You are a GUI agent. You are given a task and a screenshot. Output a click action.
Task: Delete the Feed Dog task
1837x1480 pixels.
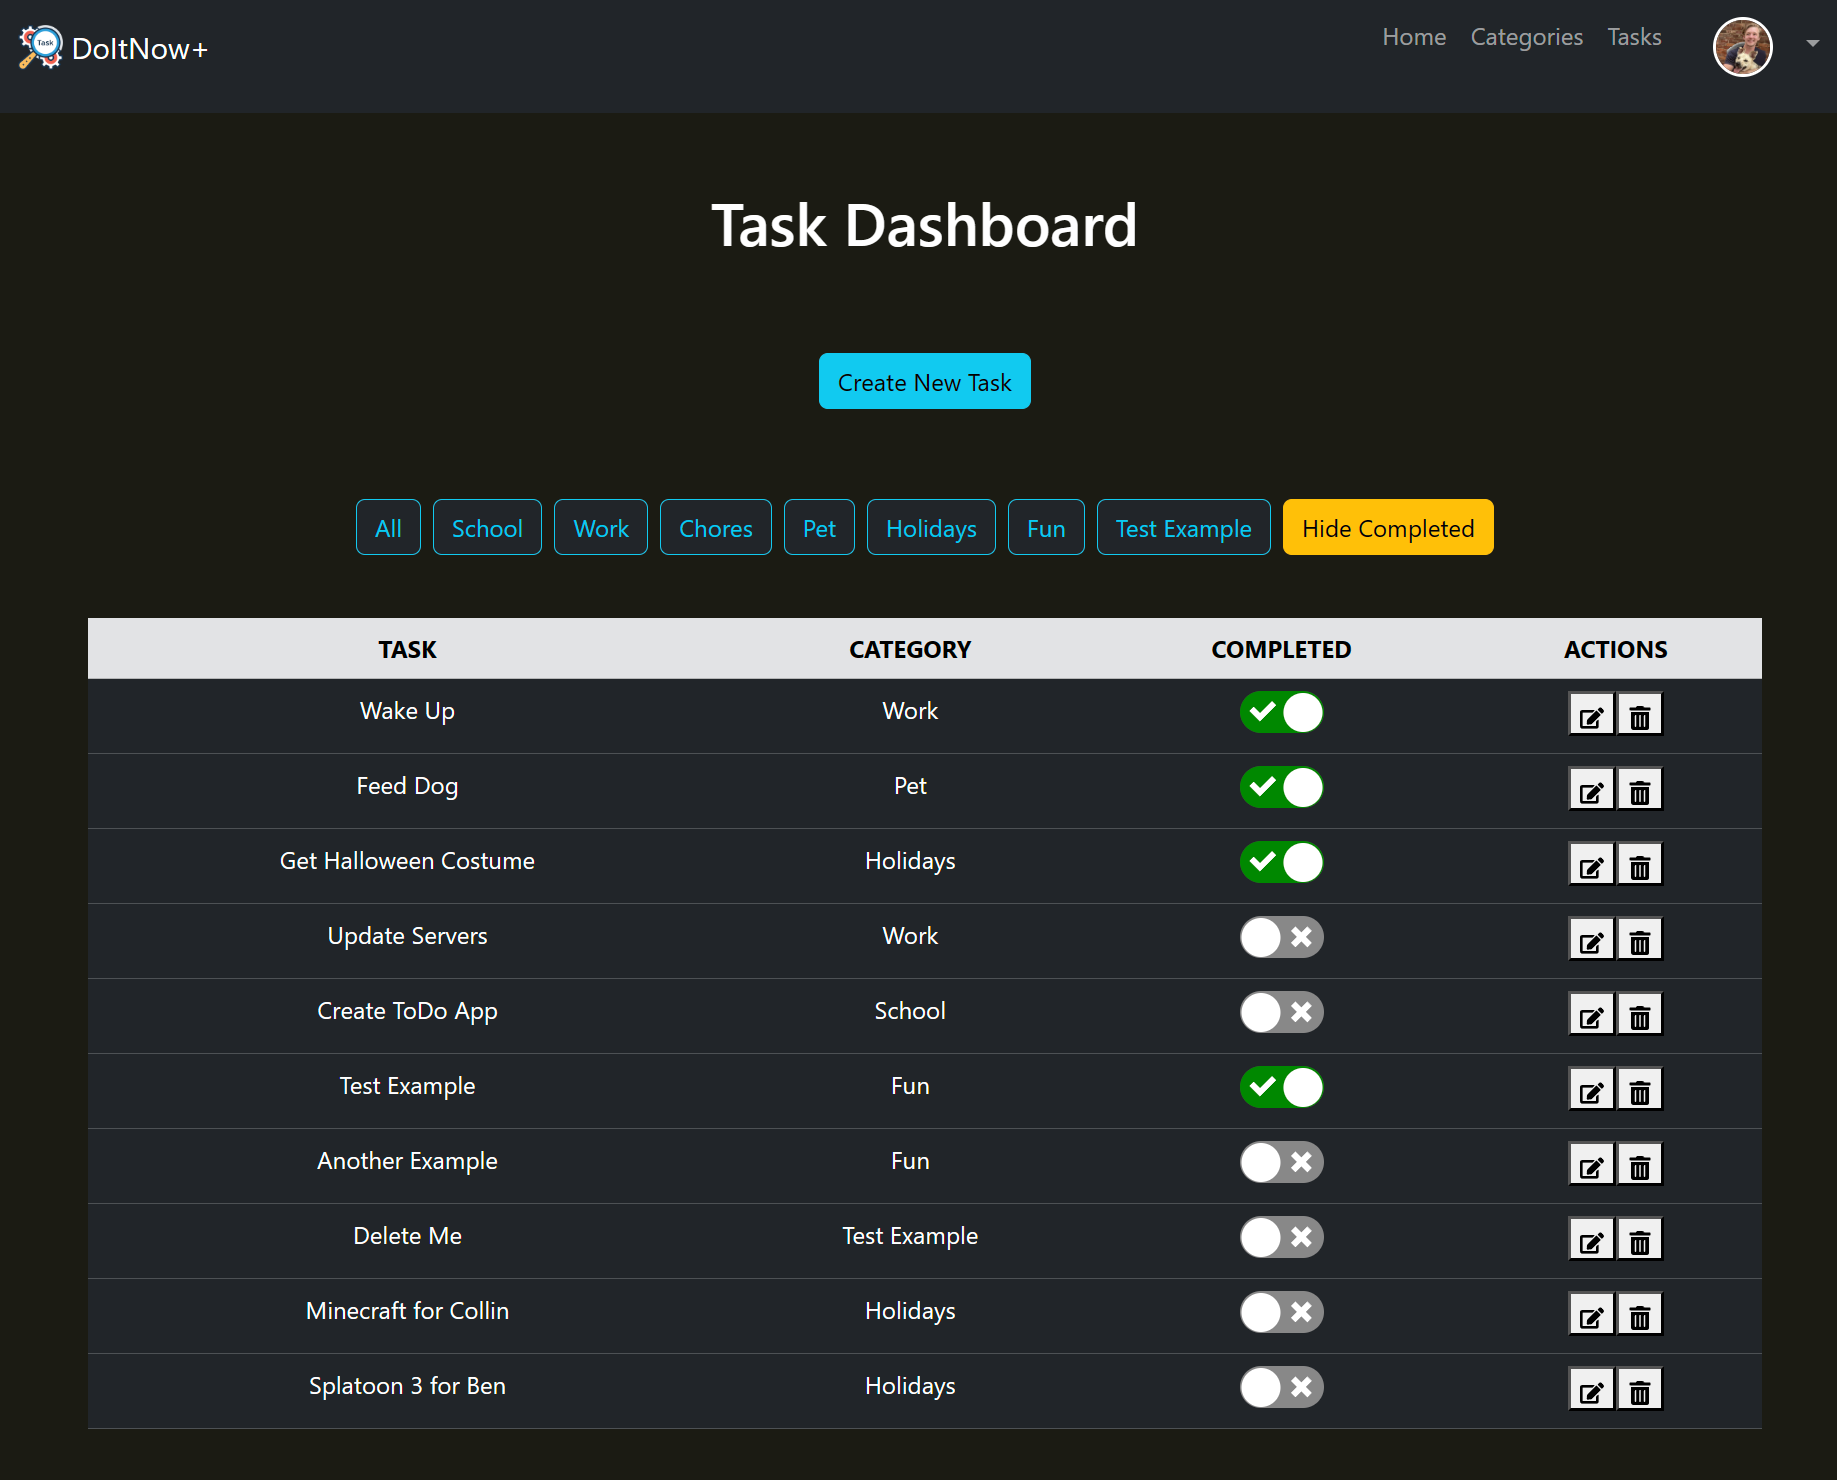pyautogui.click(x=1639, y=790)
